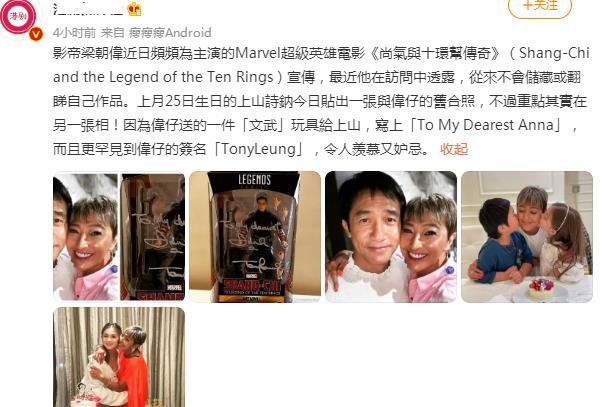Follow the account with +关注 button
Viewport: 613px width, 407px height.
pos(540,7)
